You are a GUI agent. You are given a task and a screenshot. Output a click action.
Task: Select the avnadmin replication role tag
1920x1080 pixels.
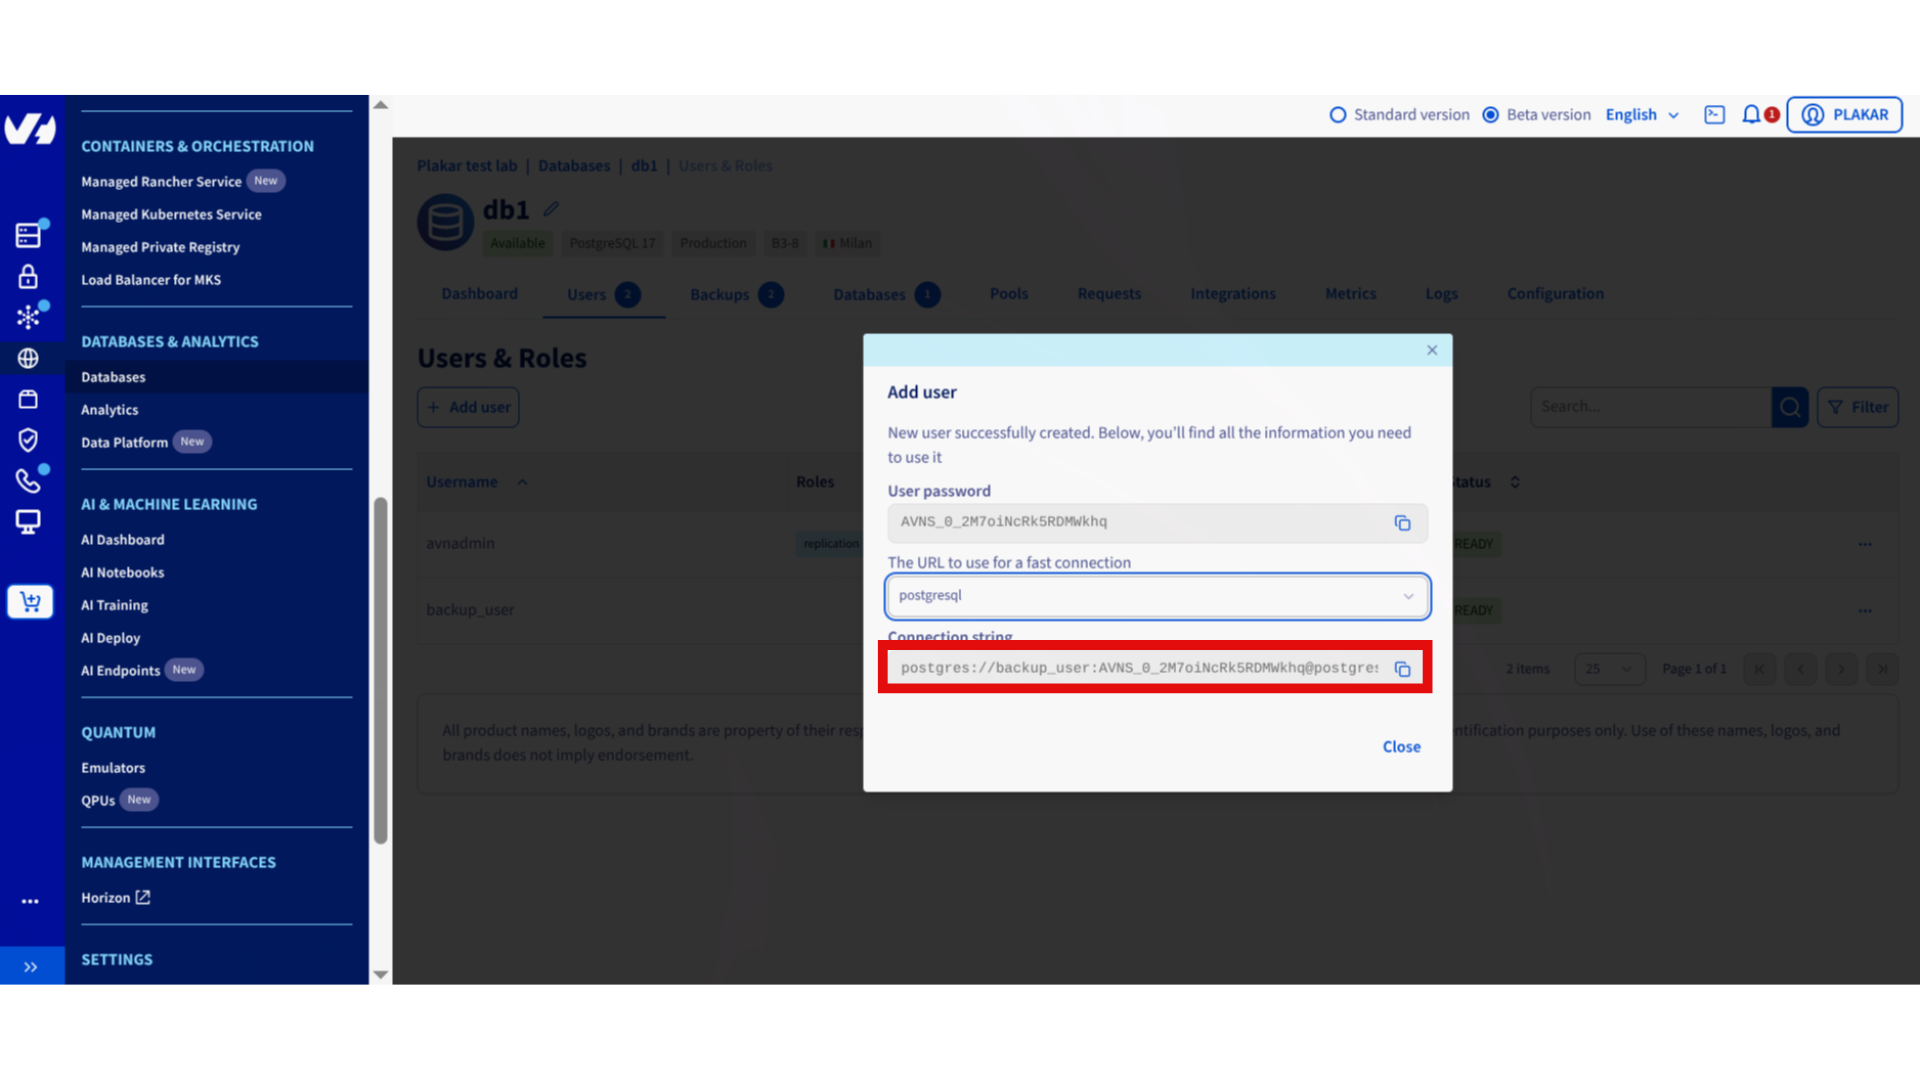(830, 543)
